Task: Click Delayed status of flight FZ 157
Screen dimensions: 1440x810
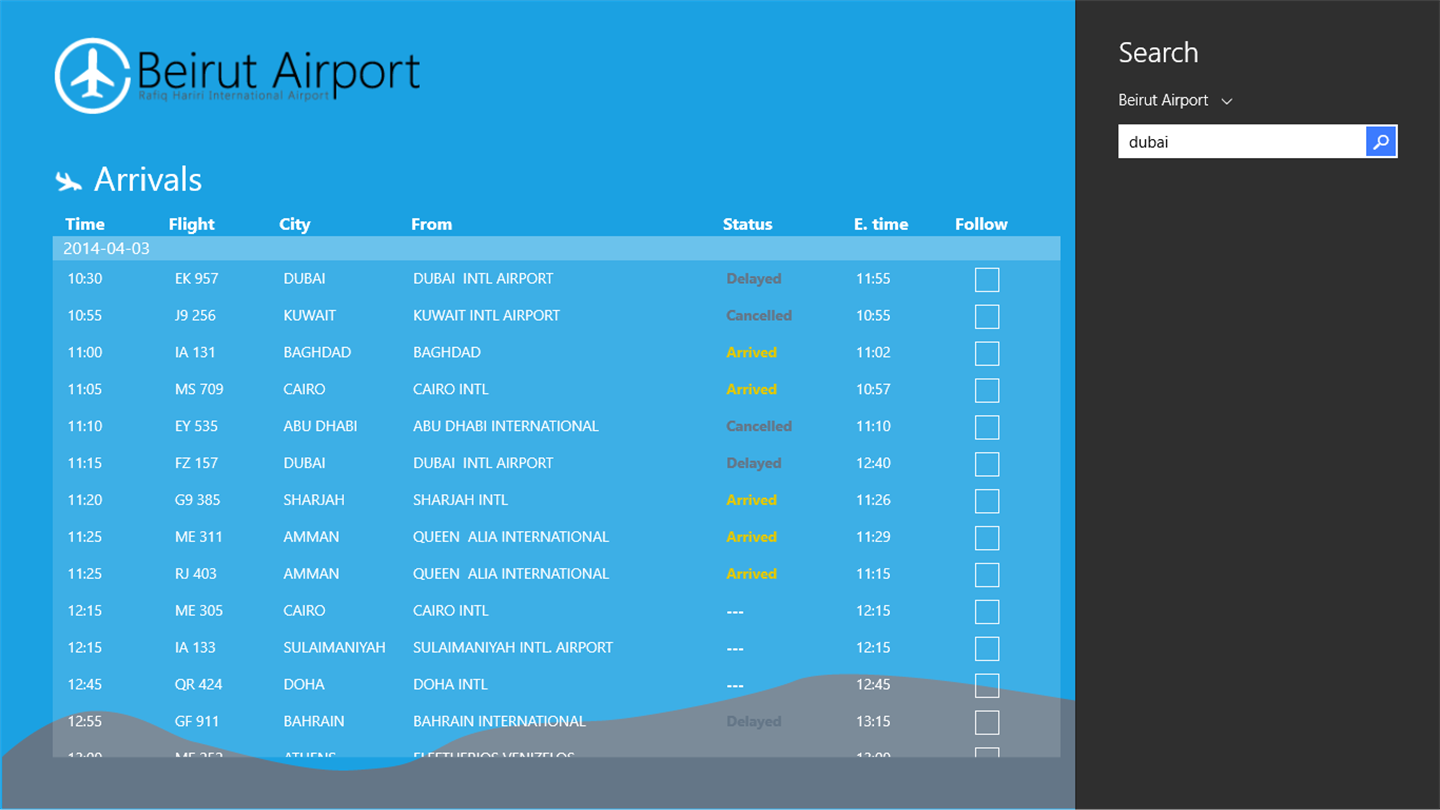Action: [754, 463]
